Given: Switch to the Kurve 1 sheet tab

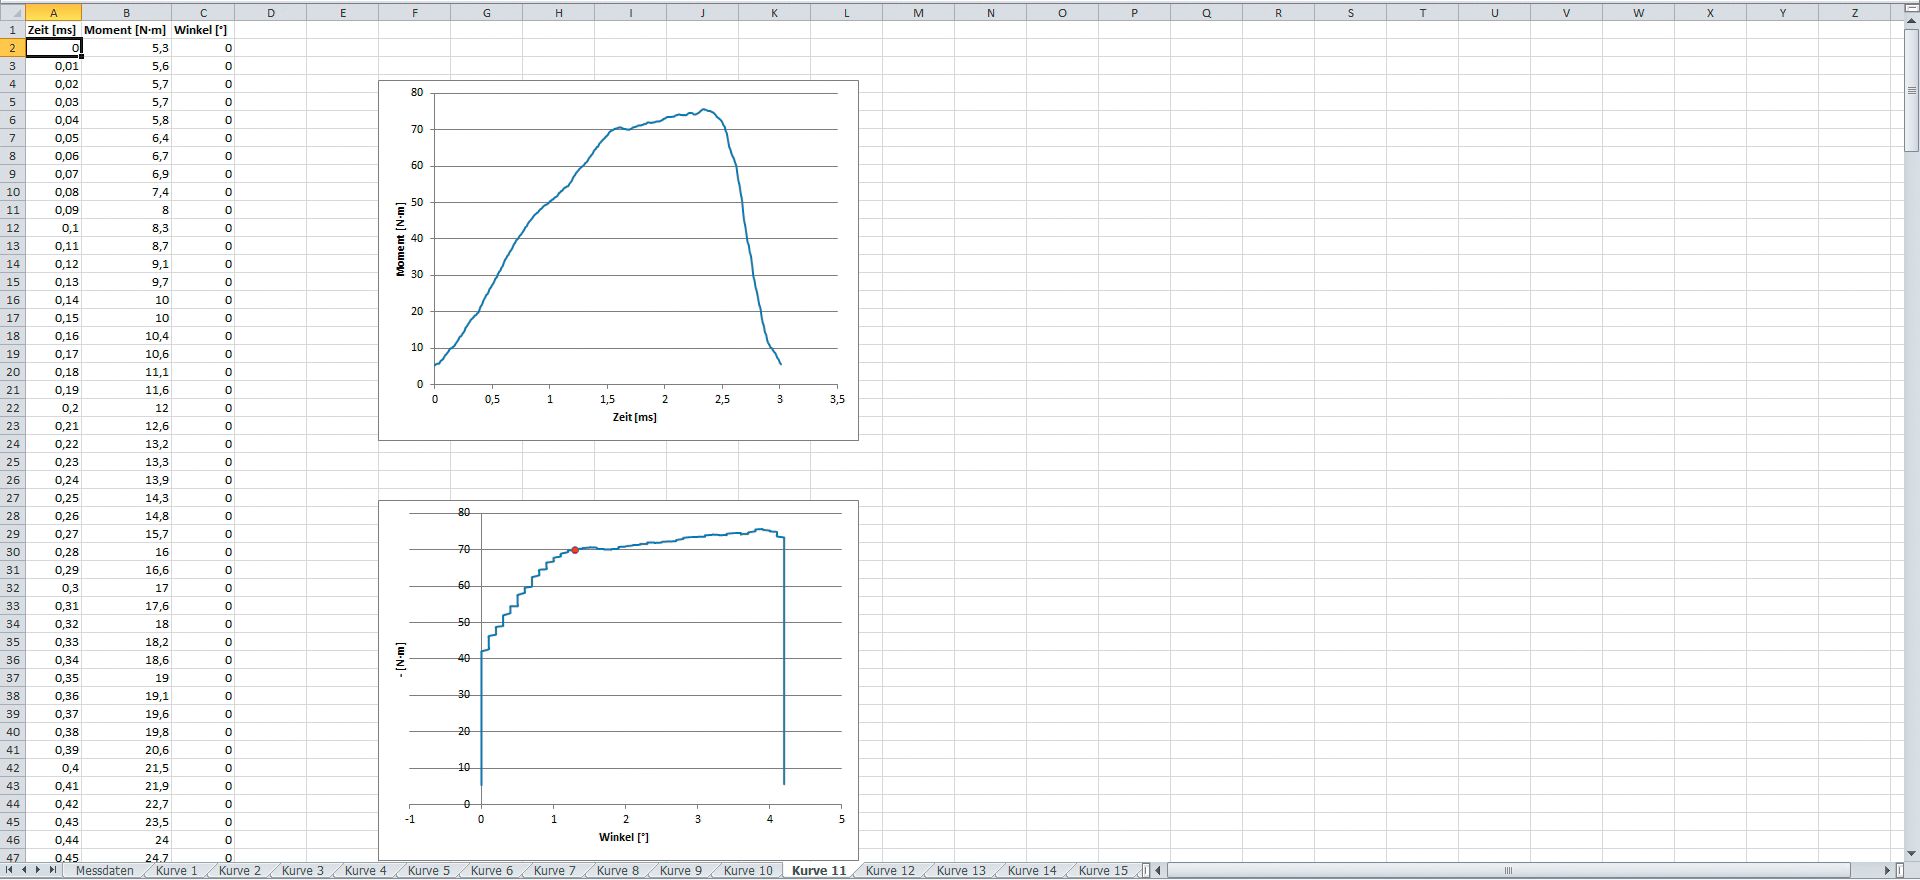Looking at the screenshot, I should coord(177,871).
